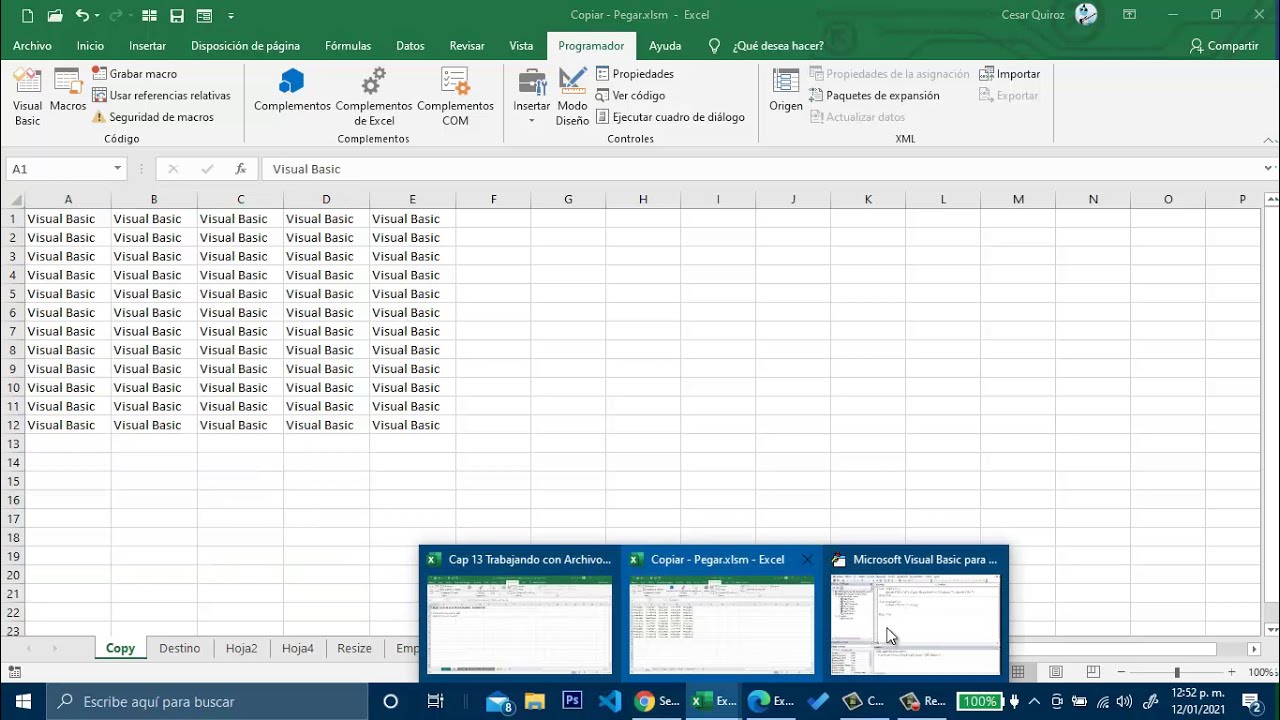Open the Windows Start menu
This screenshot has width=1280, height=720.
tap(23, 701)
